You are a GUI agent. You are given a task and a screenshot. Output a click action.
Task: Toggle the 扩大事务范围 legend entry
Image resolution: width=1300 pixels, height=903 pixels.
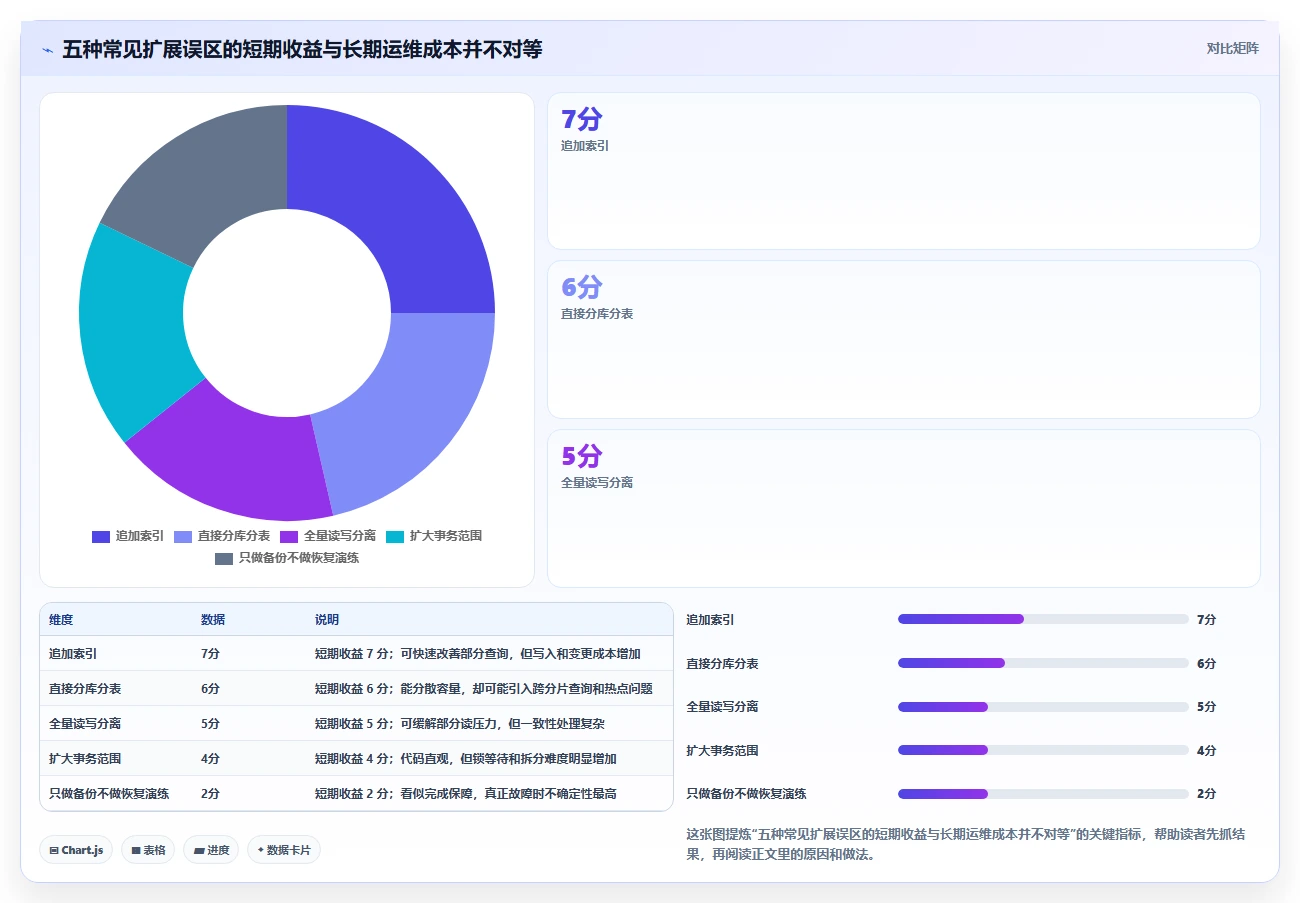(433, 537)
